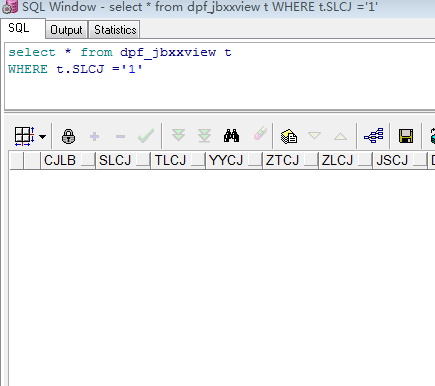Click the export query results icon

tap(289, 136)
